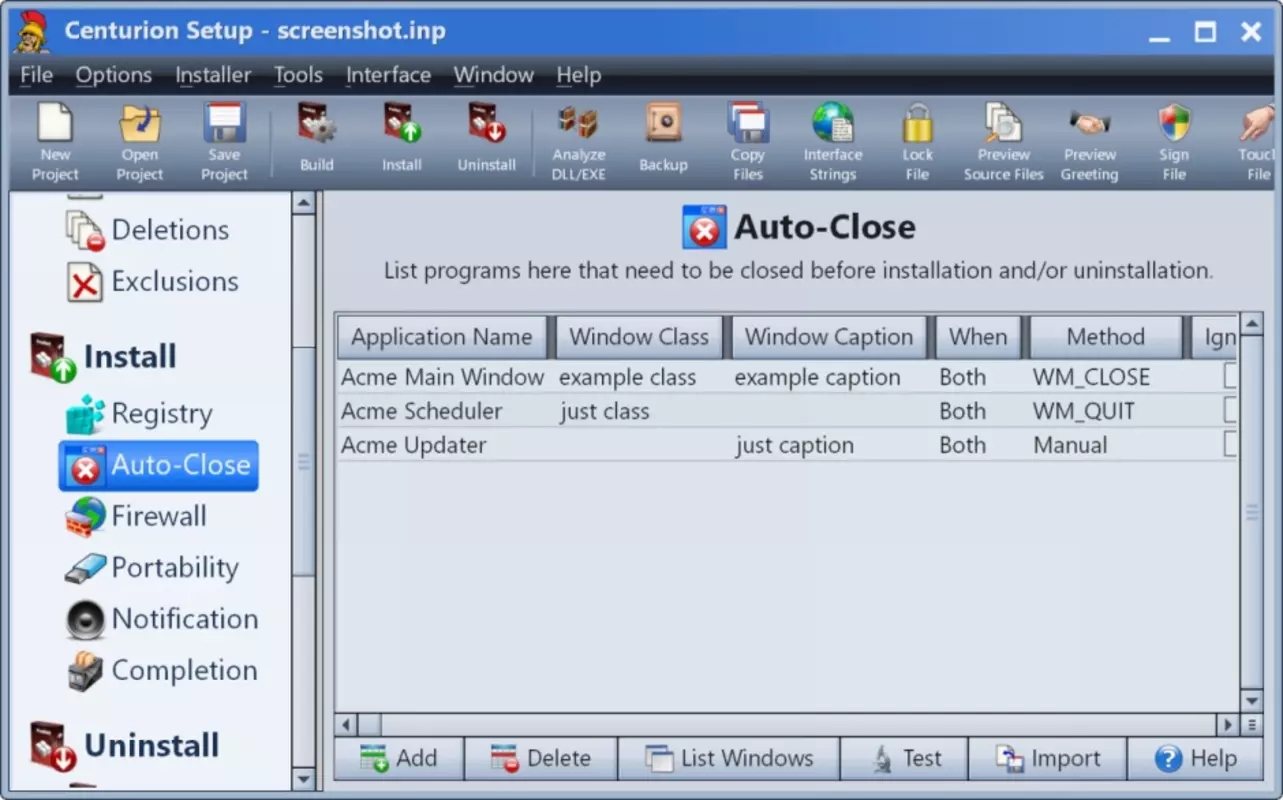
Task: Click sidebar scrollbar up arrow
Action: click(304, 203)
